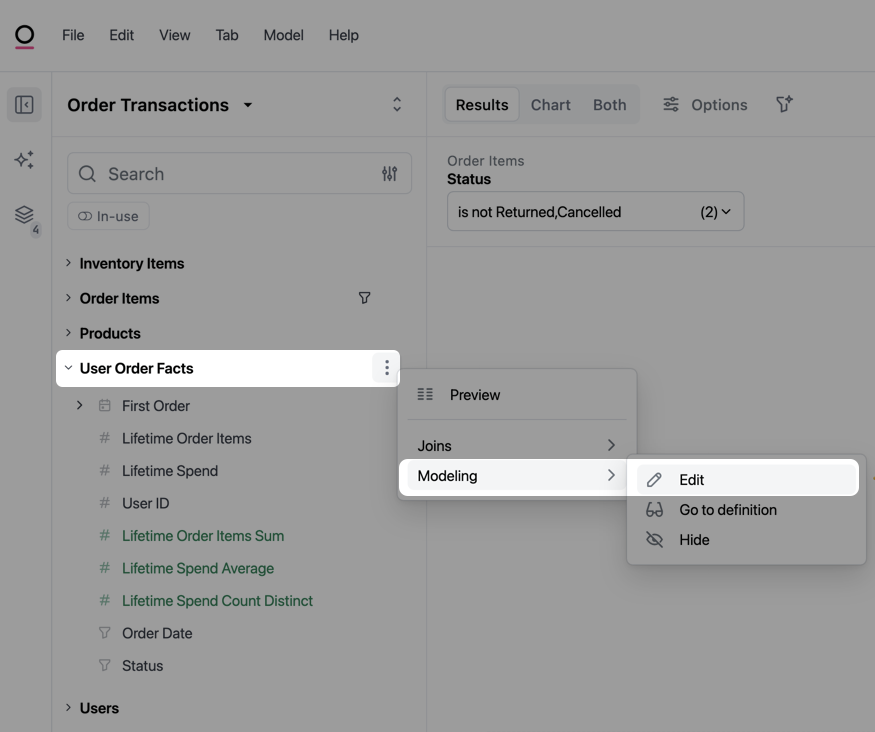Viewport: 875px width, 732px height.
Task: Toggle the In-use fields filter
Action: (109, 216)
